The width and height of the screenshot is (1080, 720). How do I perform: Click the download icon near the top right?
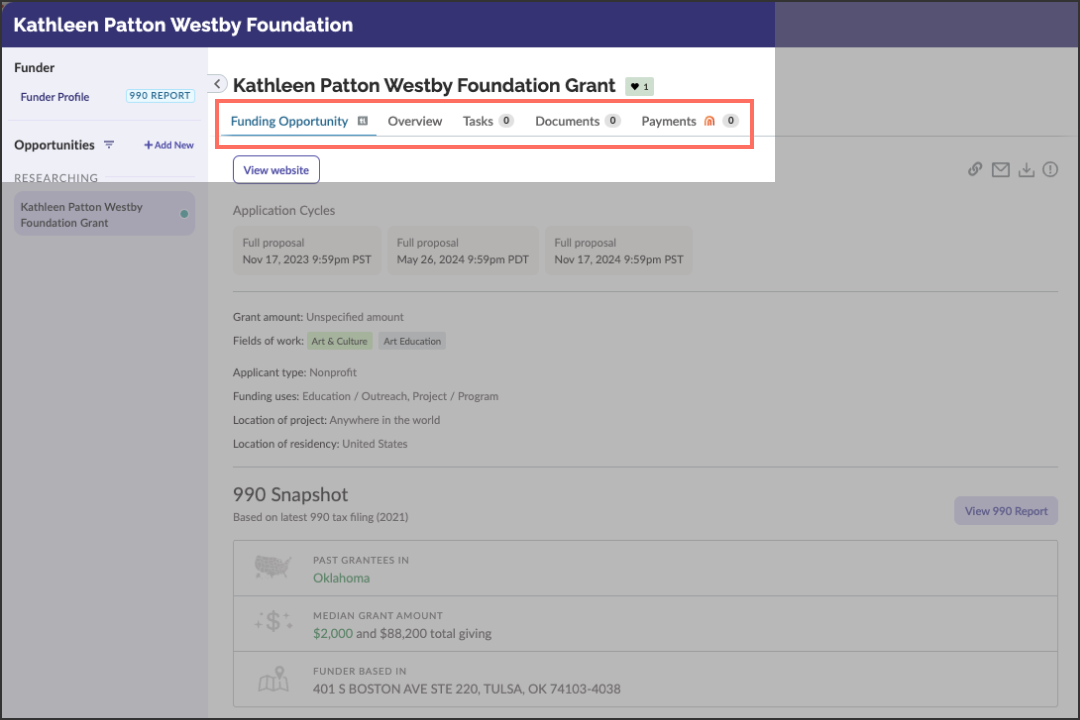coord(1026,169)
